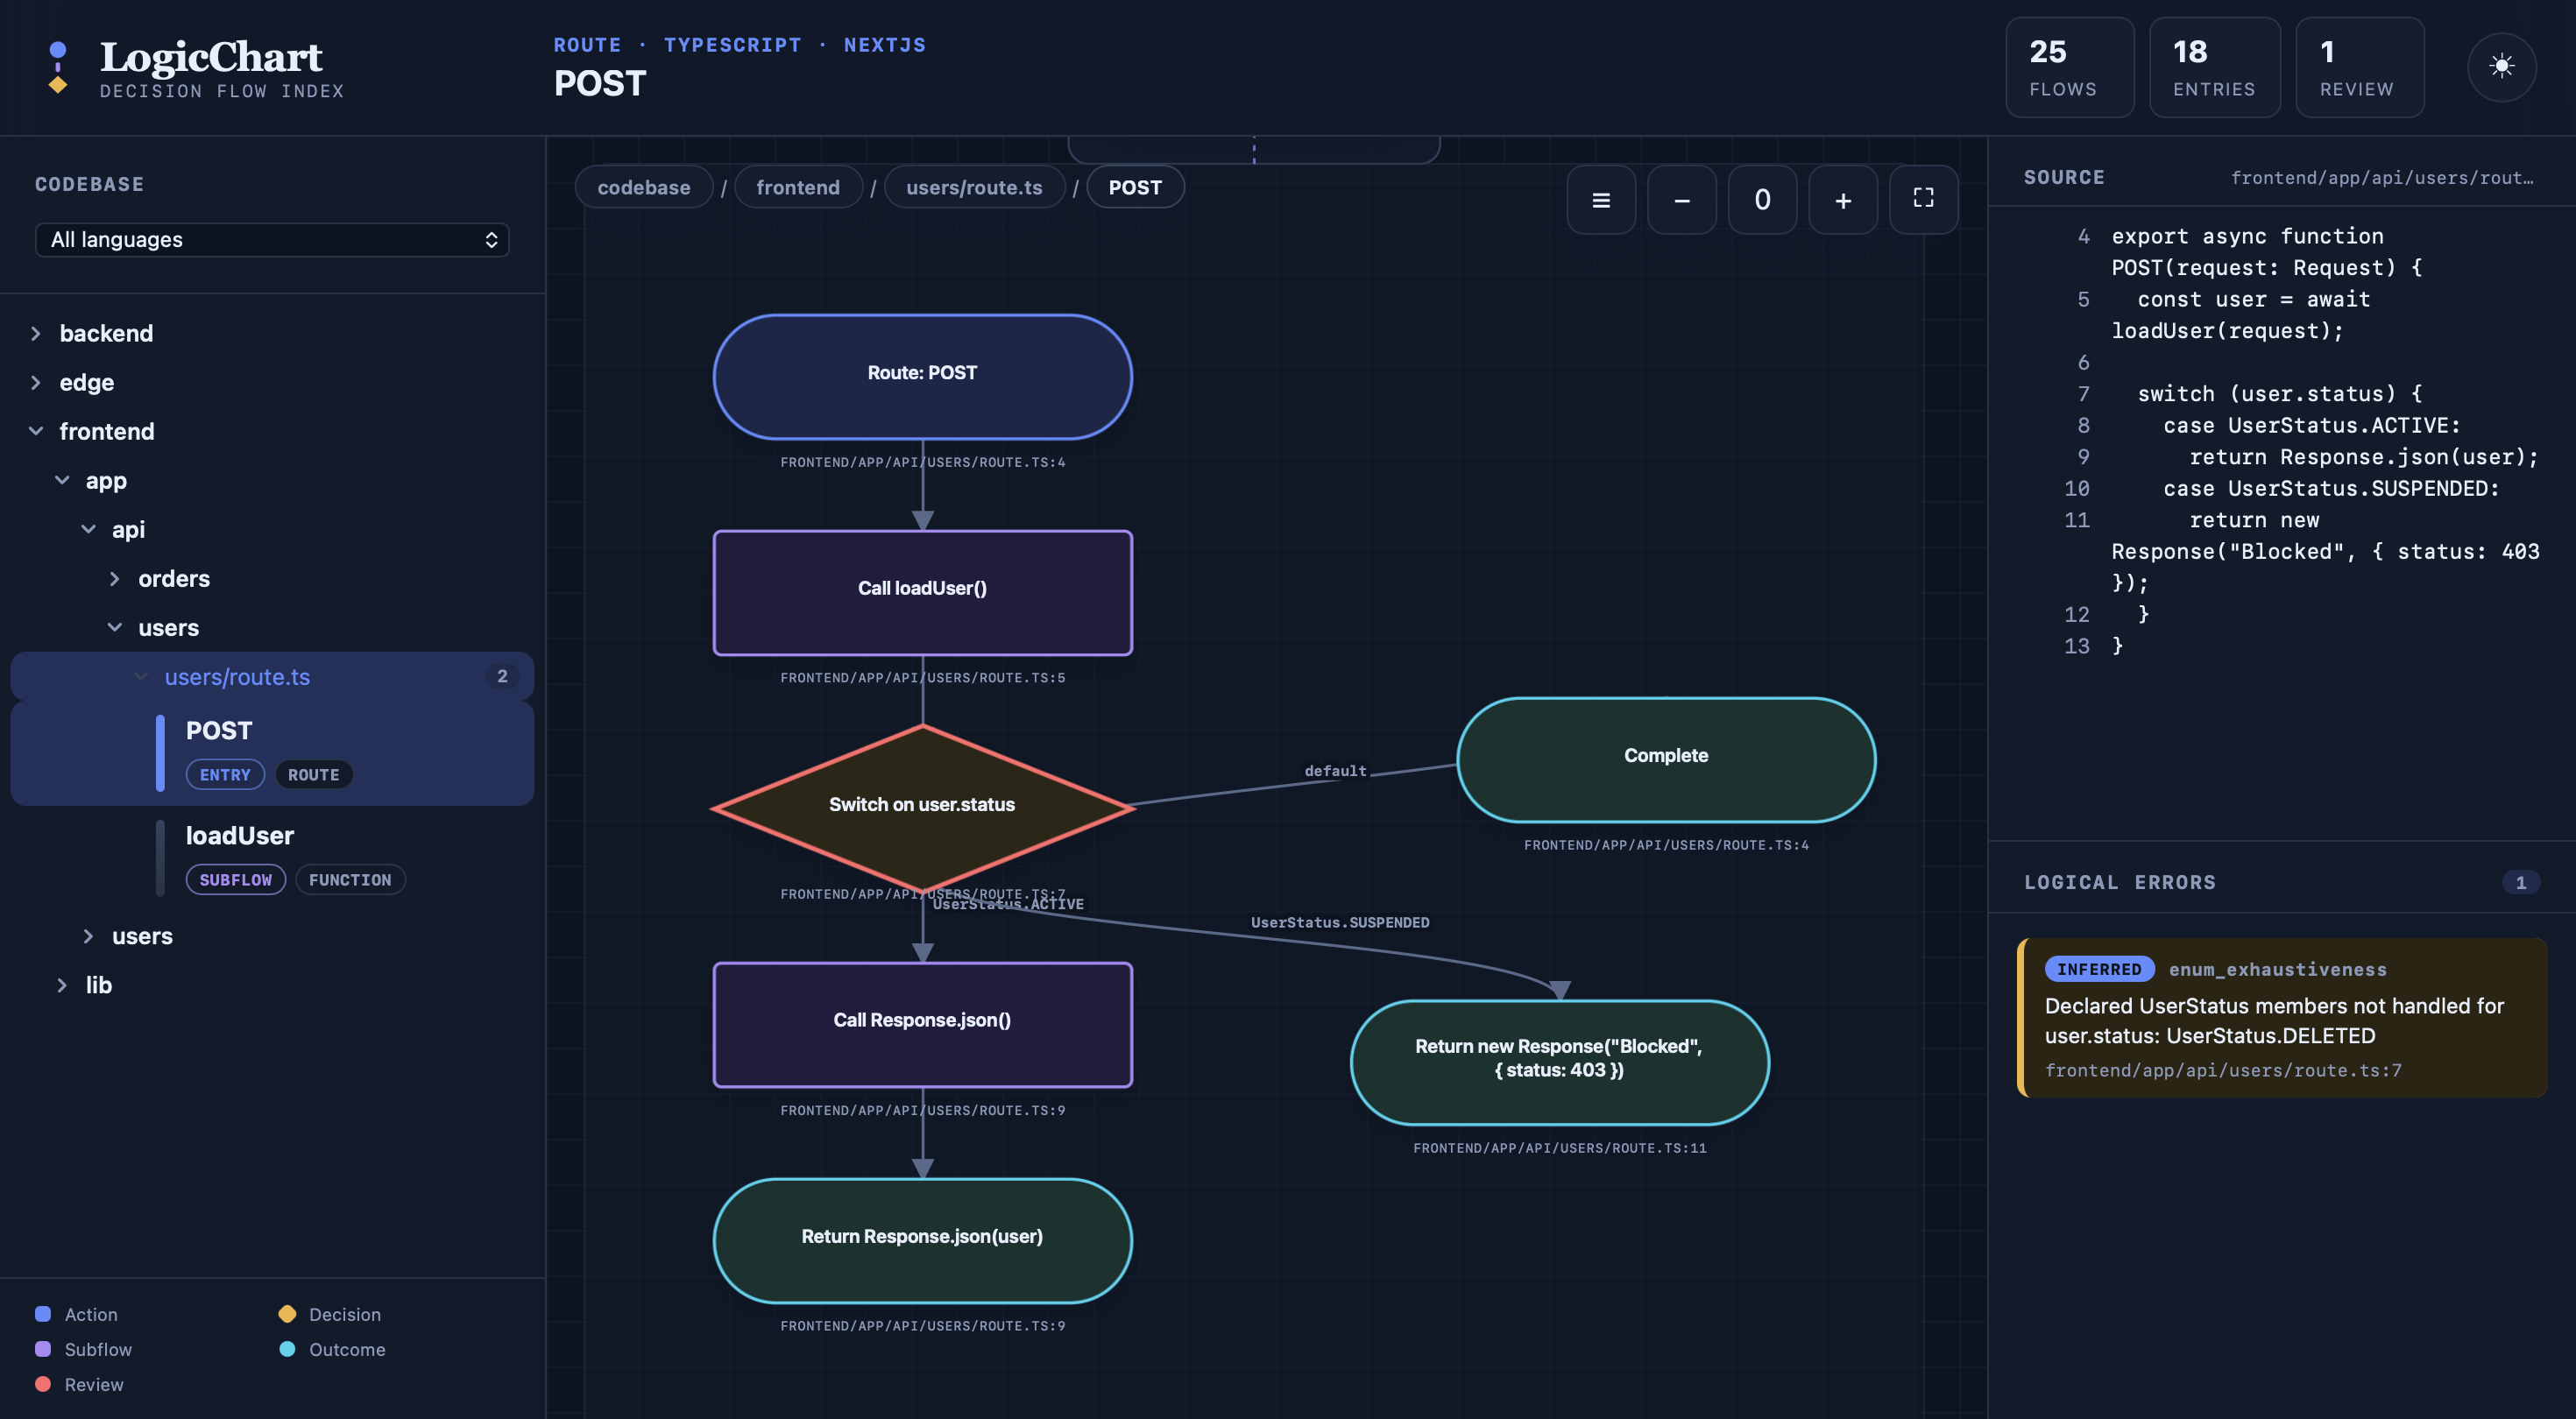Open the layout menu hamburger icon
Image resolution: width=2576 pixels, height=1419 pixels.
pos(1601,200)
